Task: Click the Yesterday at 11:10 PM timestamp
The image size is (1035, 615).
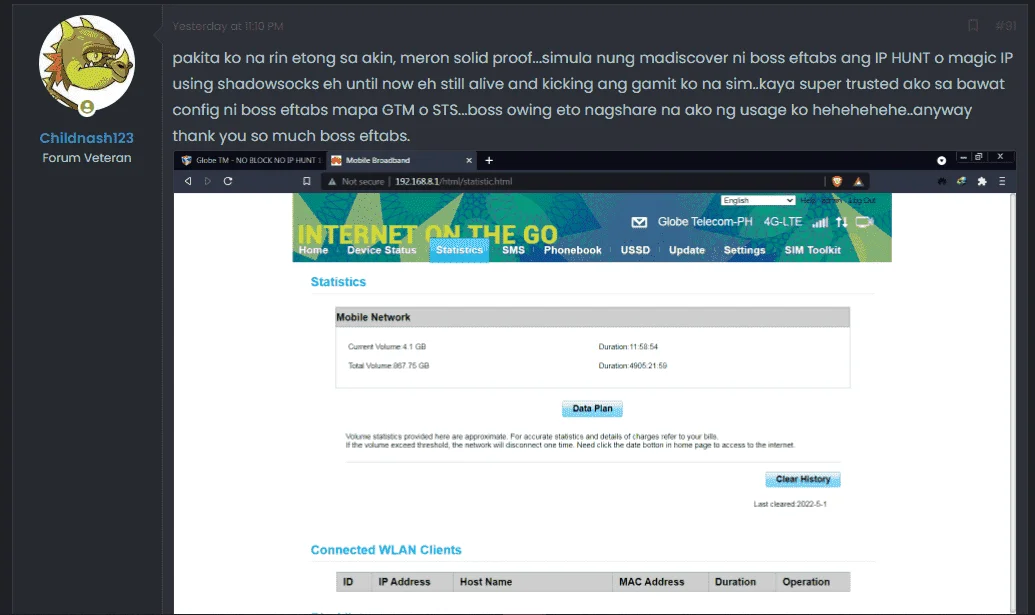Action: 228,26
